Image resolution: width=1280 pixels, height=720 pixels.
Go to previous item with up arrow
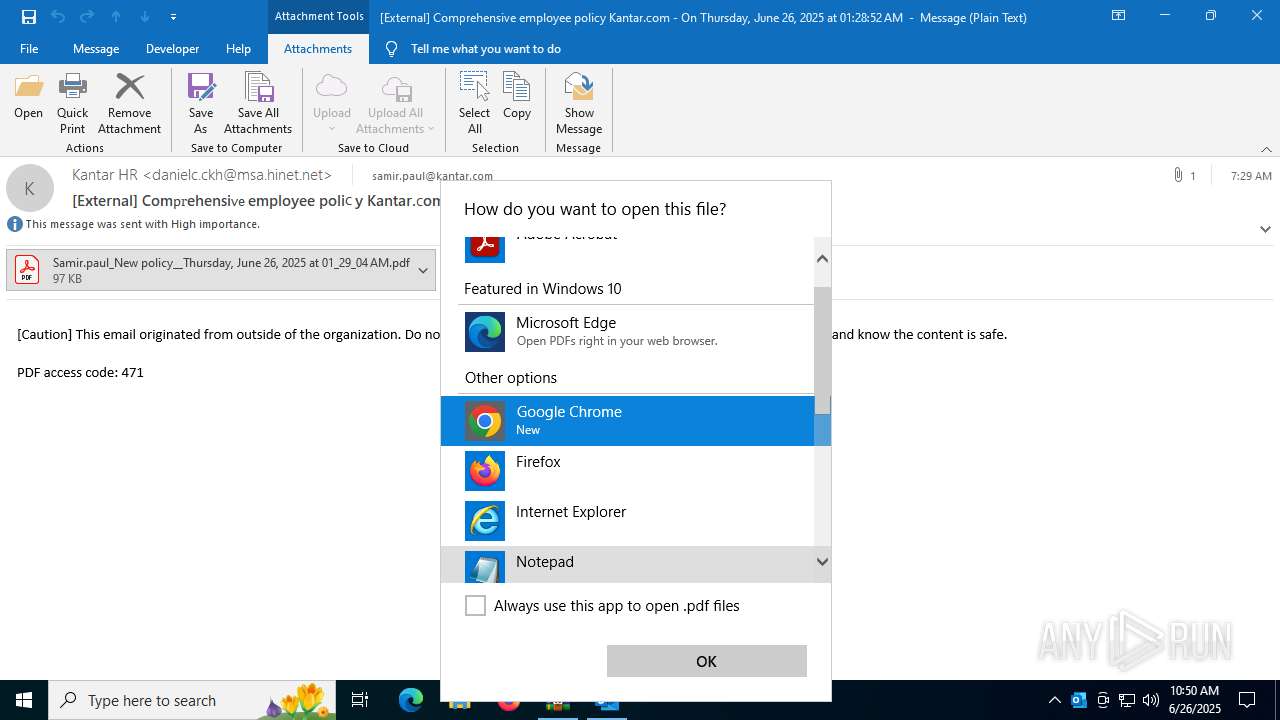[x=116, y=16]
